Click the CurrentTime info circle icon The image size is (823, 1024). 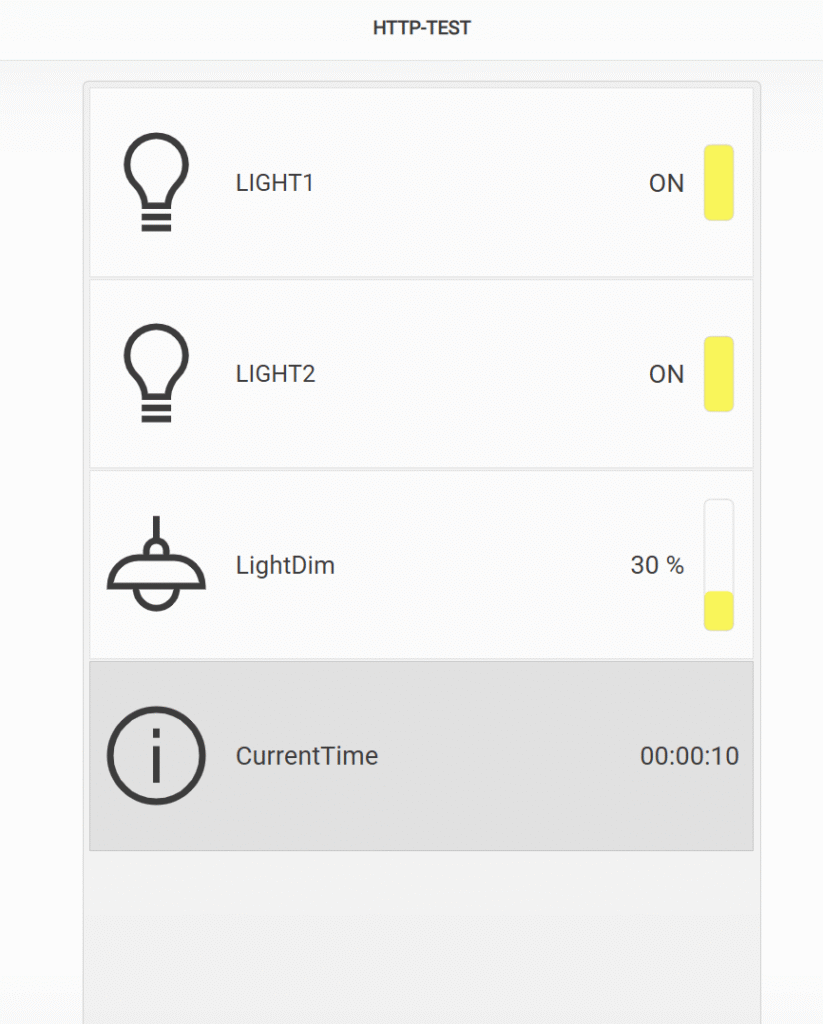pos(156,756)
